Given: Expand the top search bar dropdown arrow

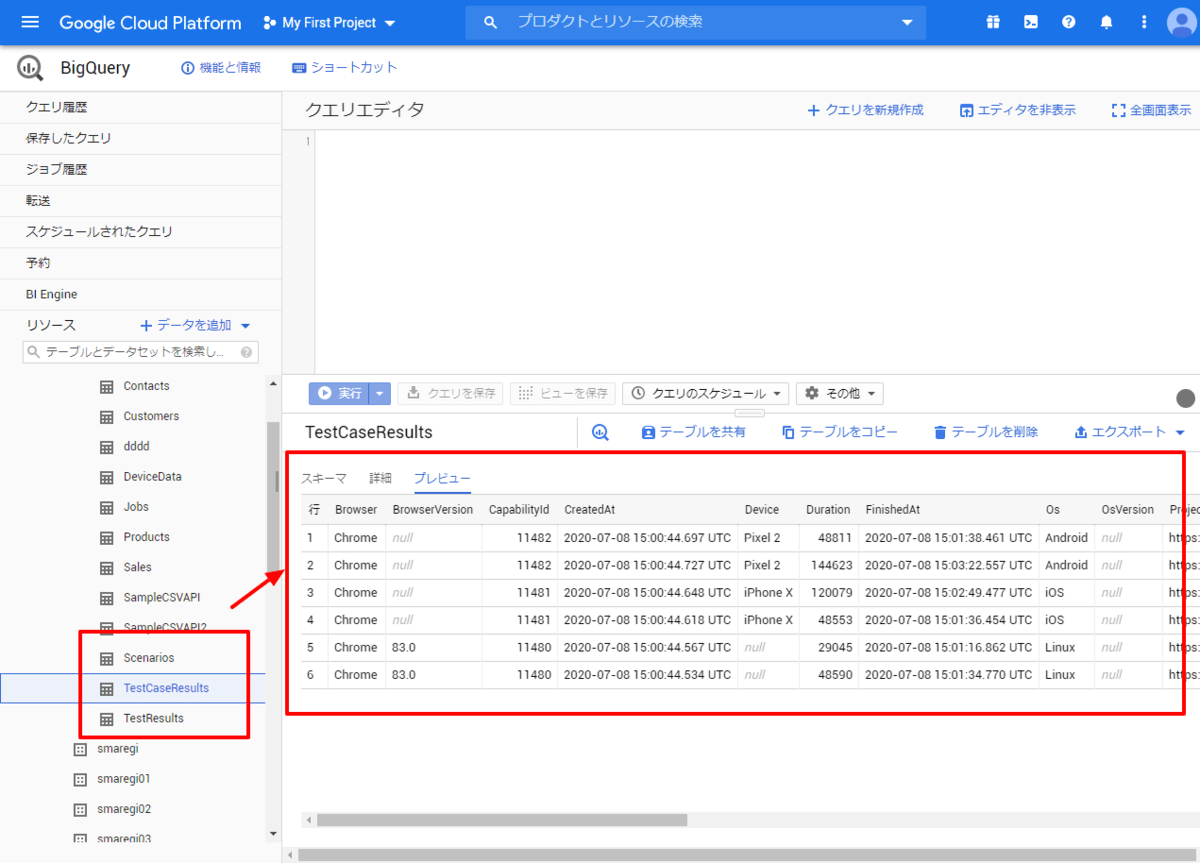Looking at the screenshot, I should [907, 22].
